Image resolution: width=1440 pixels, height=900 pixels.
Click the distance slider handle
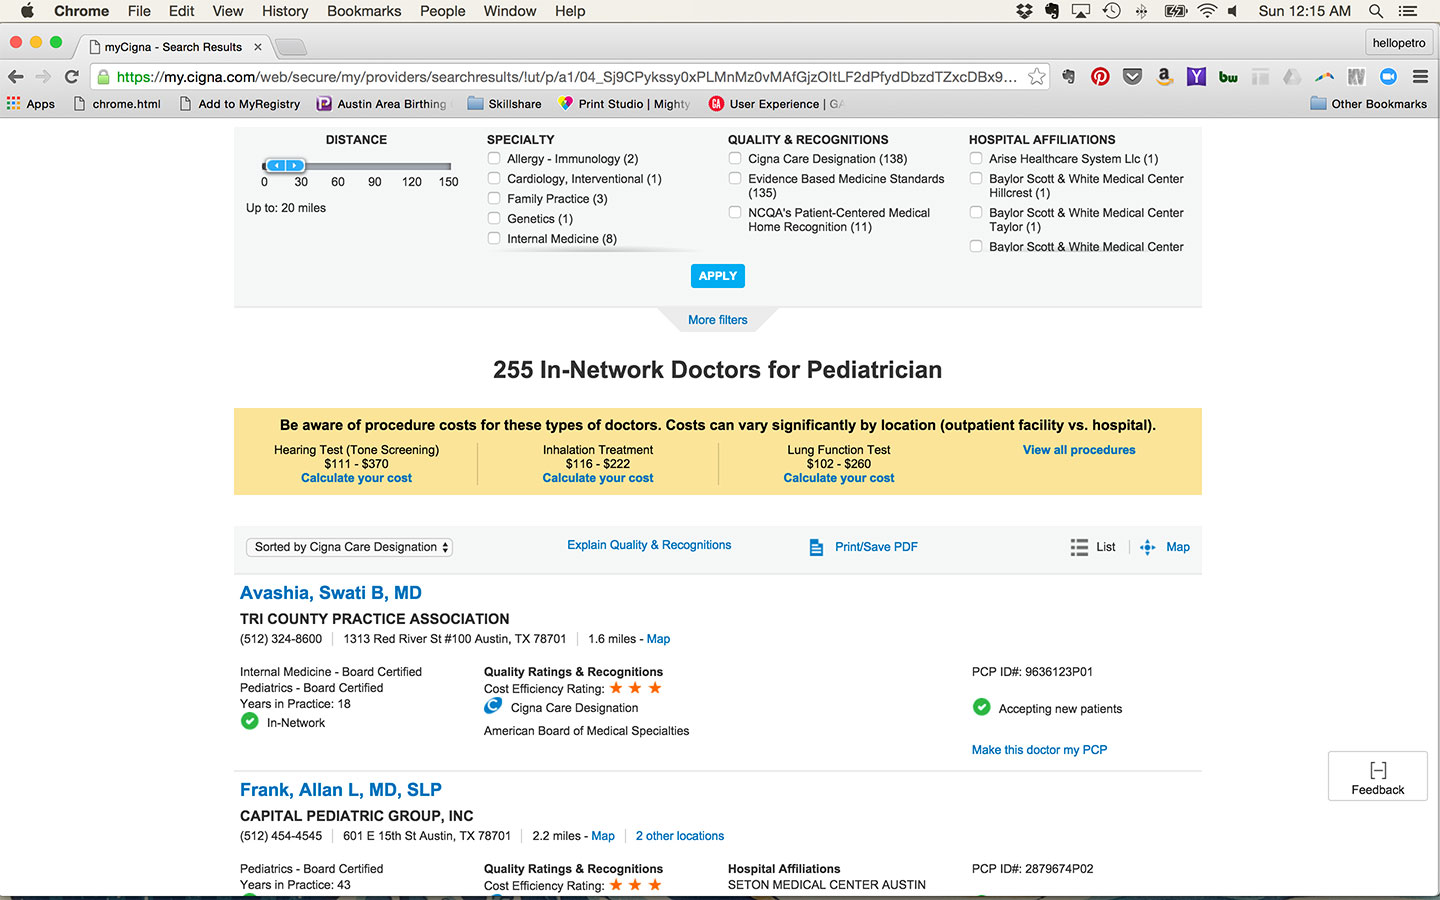[x=284, y=165]
